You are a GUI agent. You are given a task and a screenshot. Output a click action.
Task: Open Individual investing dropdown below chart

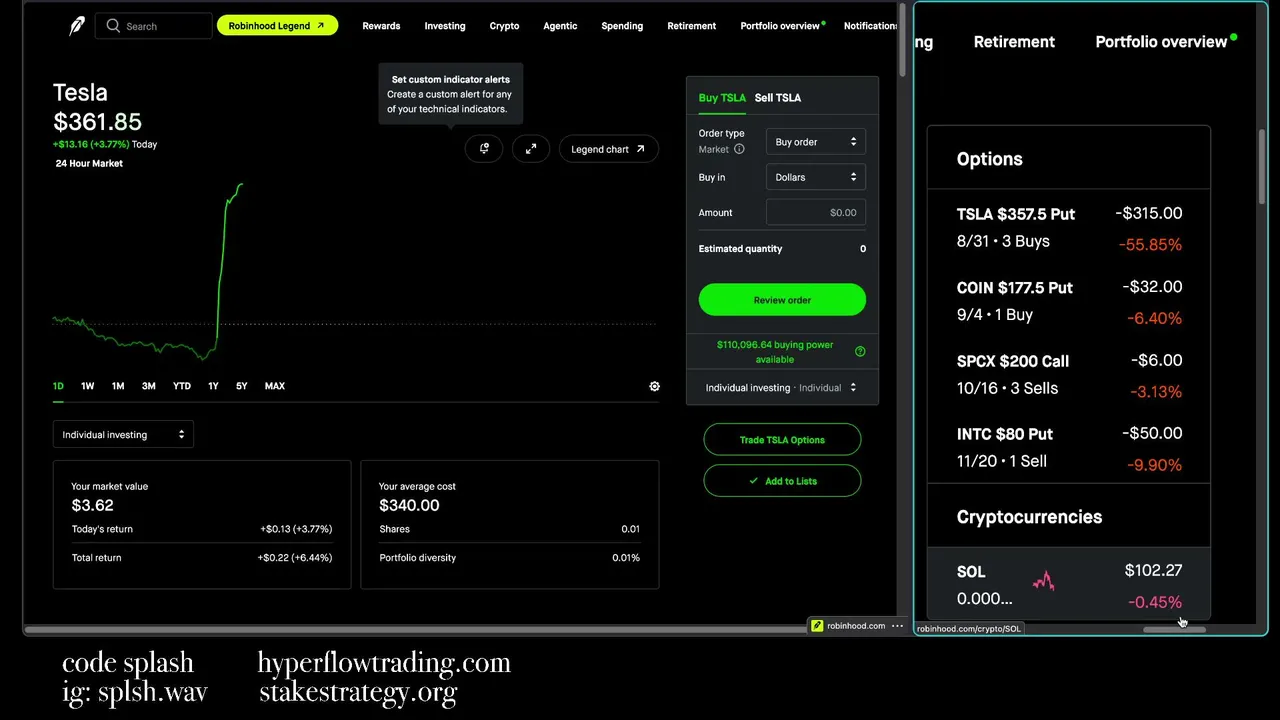[123, 434]
